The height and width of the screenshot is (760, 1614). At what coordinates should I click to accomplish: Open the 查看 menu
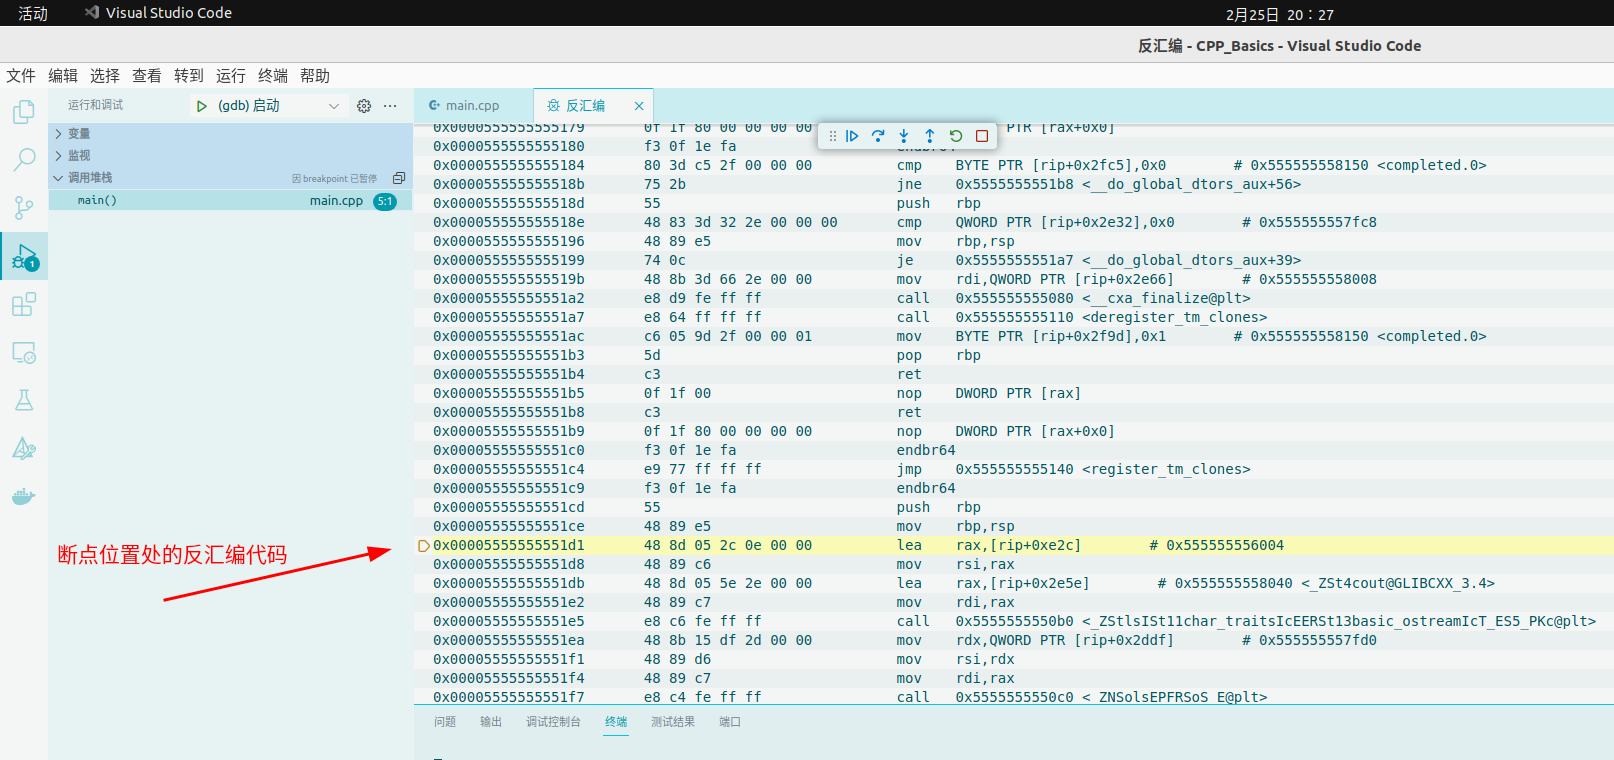(x=147, y=76)
